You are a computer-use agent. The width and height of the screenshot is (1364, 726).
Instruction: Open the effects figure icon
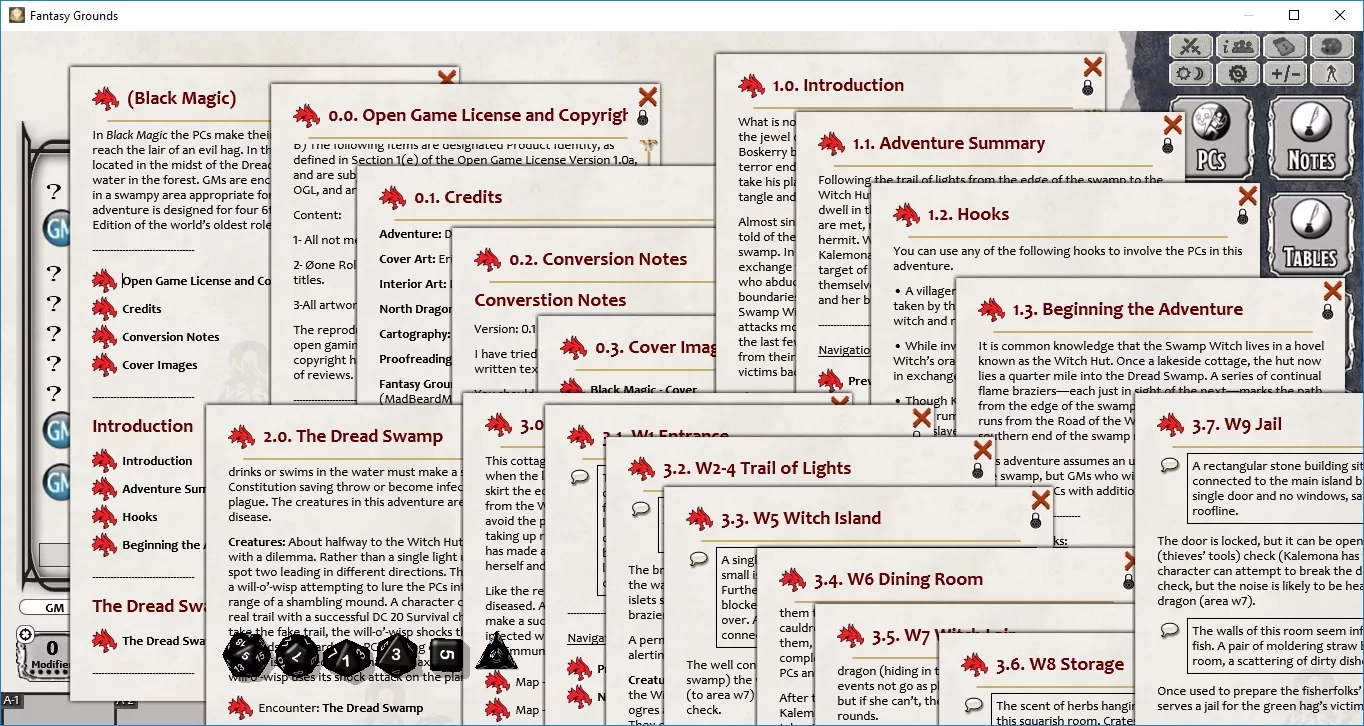1332,73
